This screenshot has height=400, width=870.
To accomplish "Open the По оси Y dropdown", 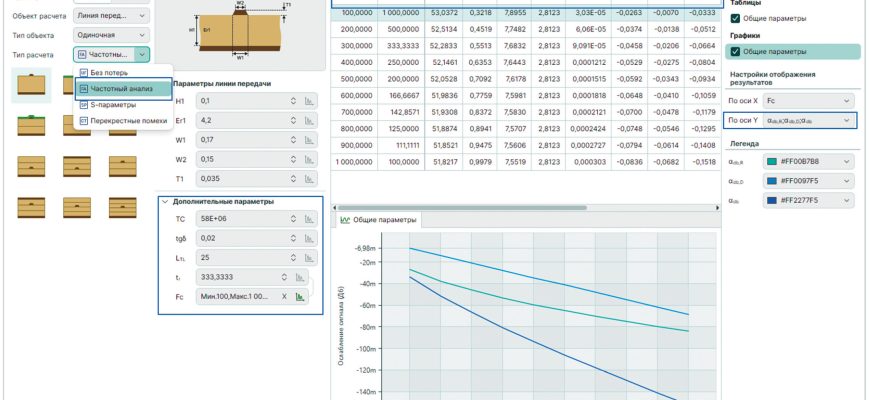I will (x=807, y=120).
